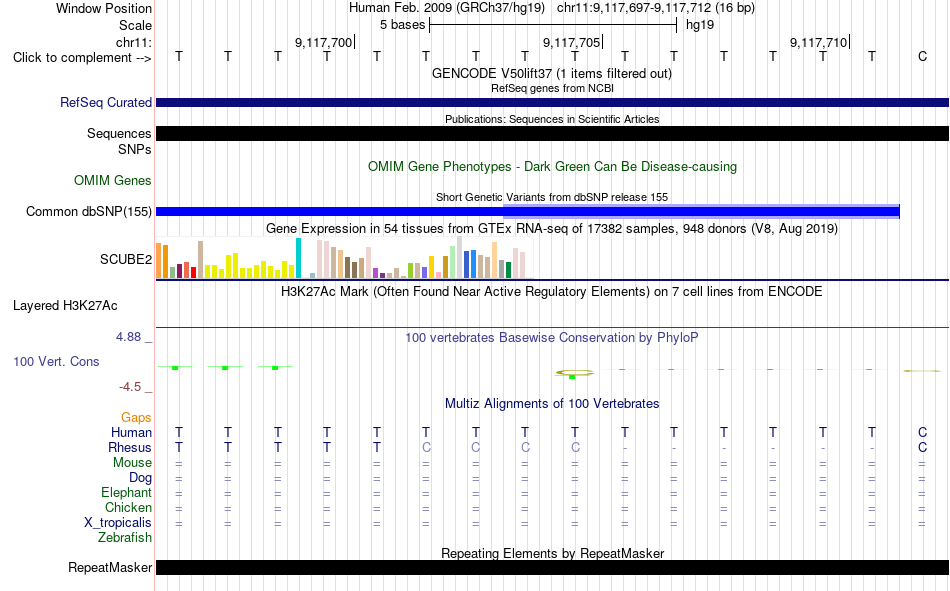Click base C in the complement row
The image size is (950, 591).
(922, 57)
